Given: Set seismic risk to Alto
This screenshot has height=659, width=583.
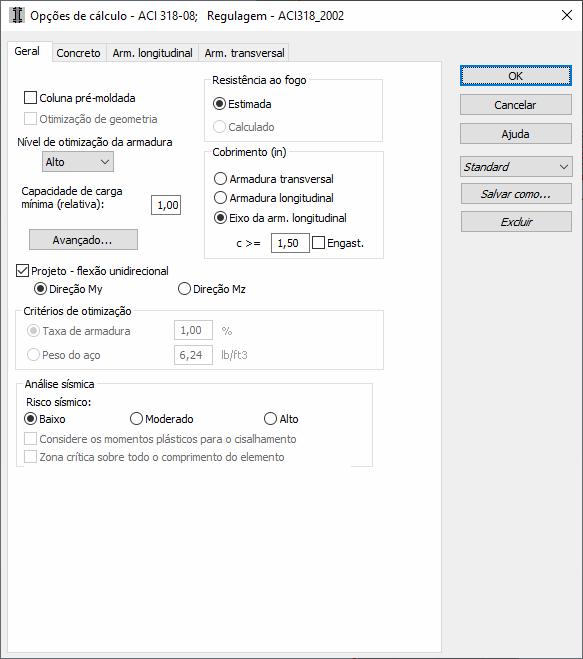Looking at the screenshot, I should (270, 419).
